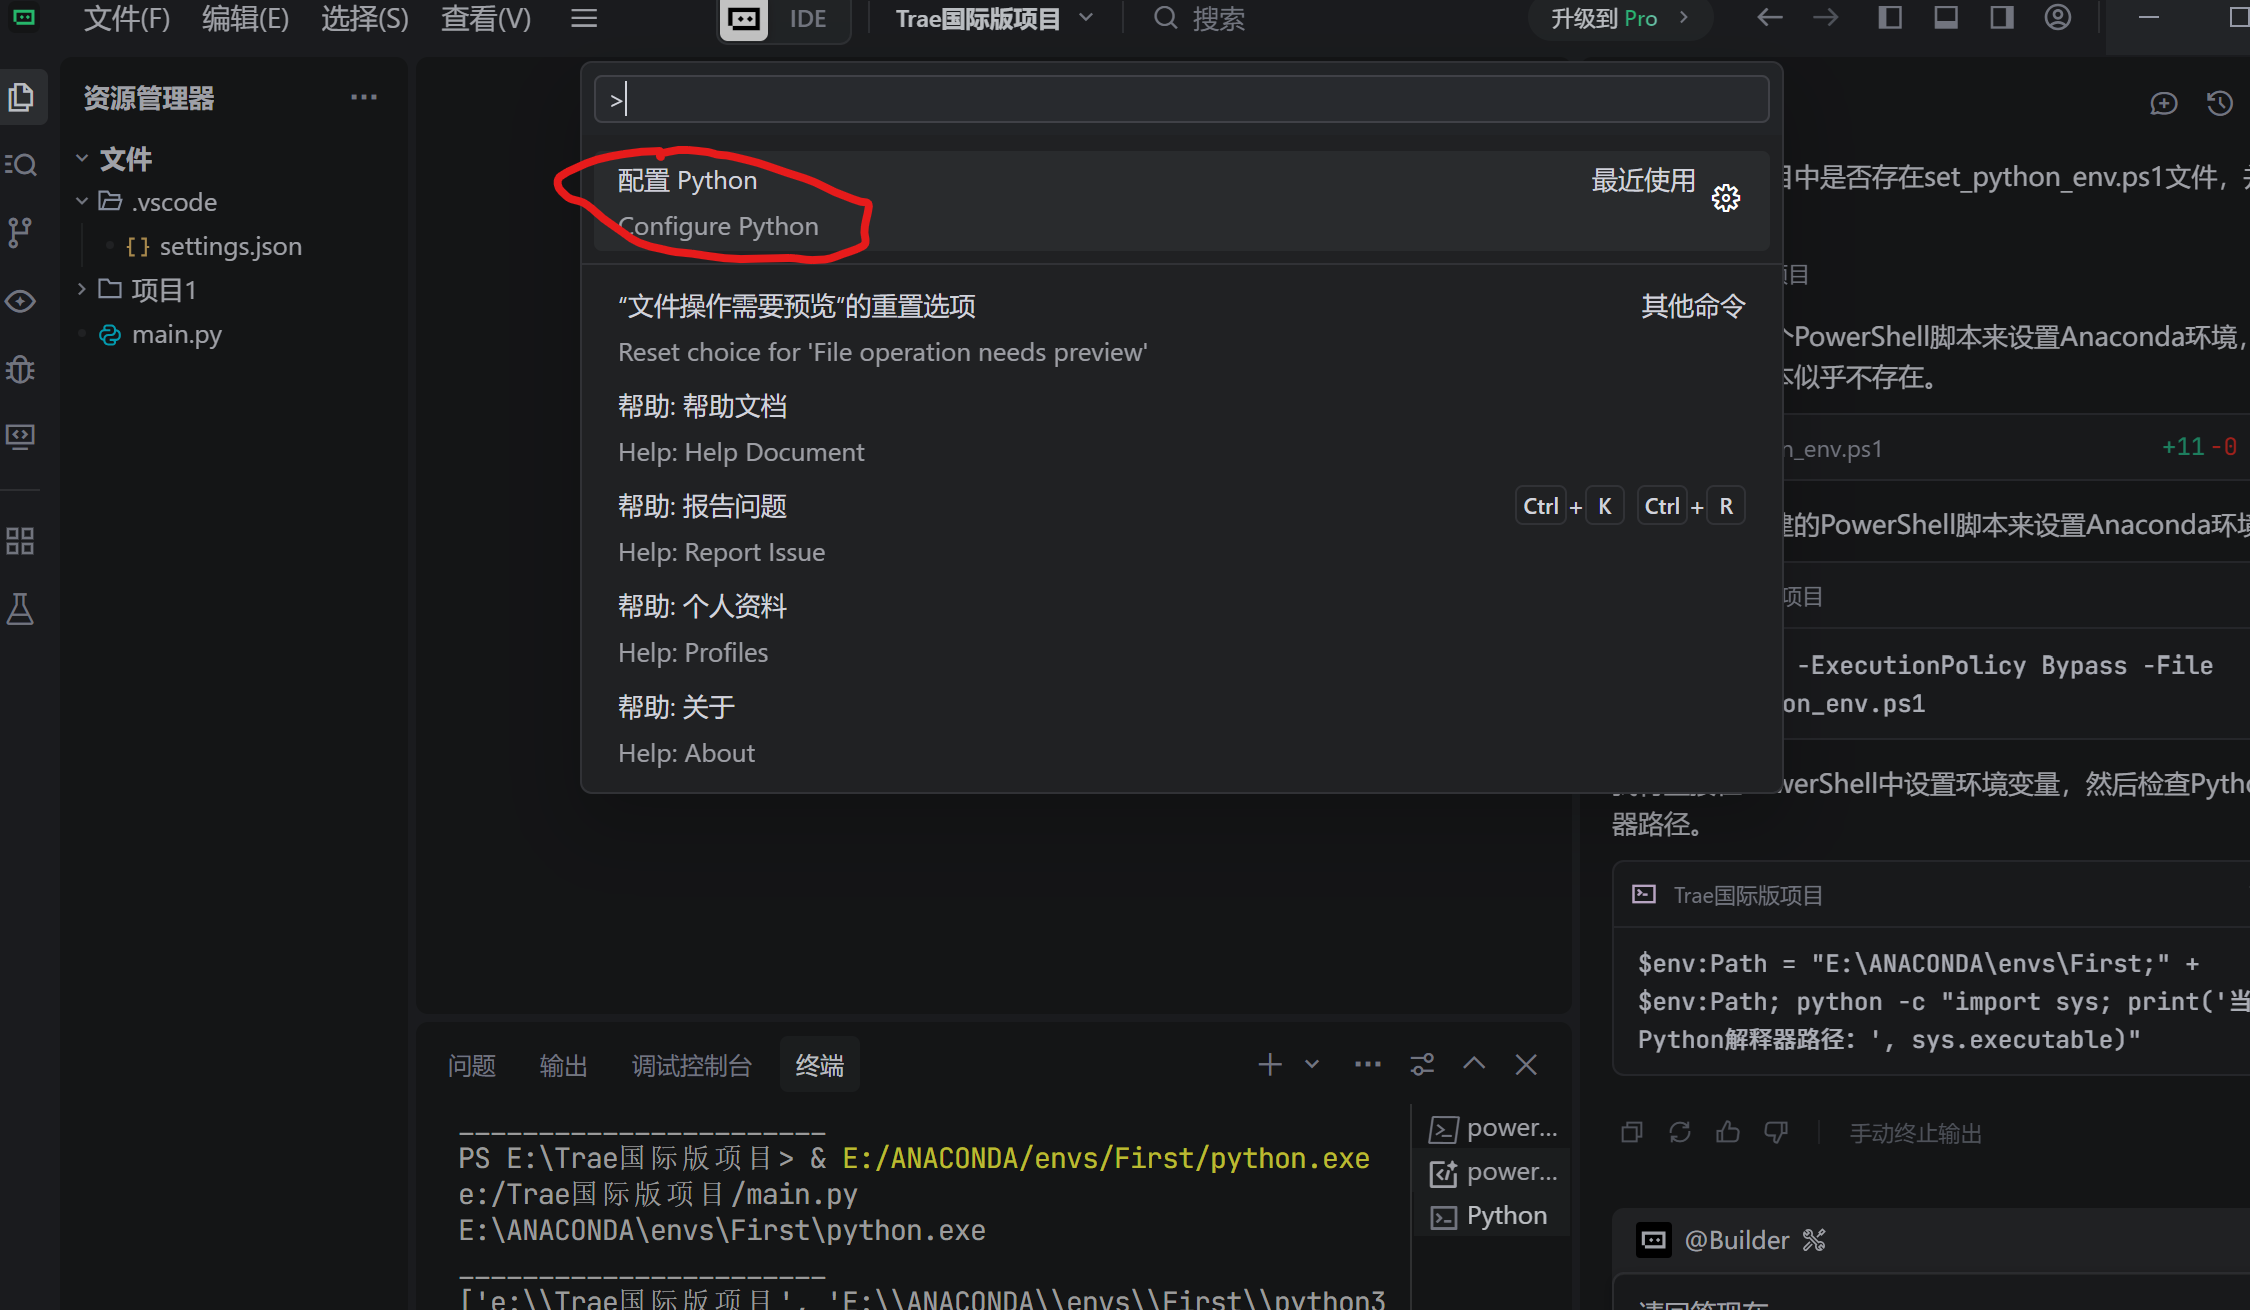Open the terminal profile dropdown arrow
This screenshot has height=1310, width=2250.
click(1310, 1064)
